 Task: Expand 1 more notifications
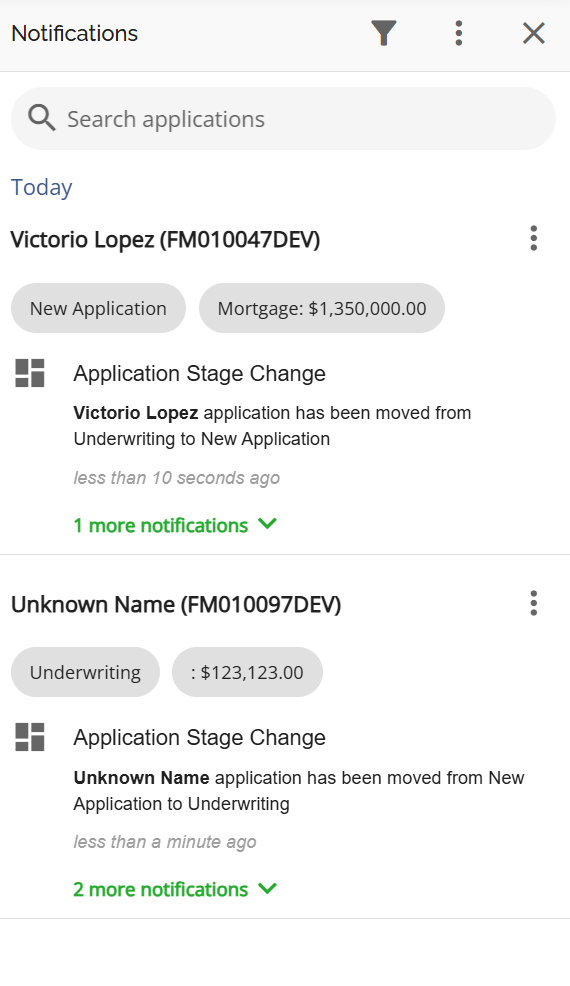175,525
